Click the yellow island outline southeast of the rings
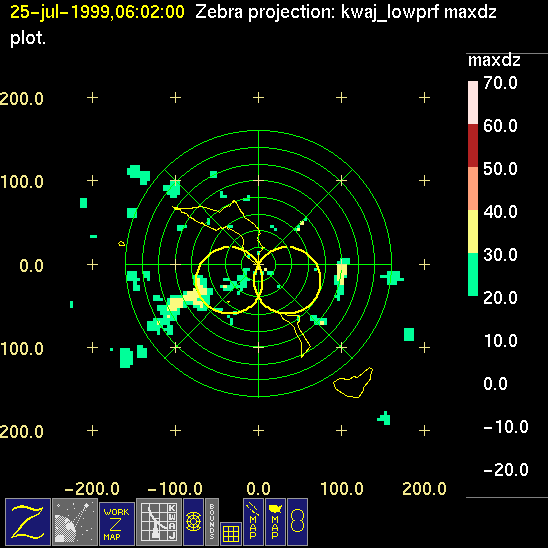Image resolution: width=548 pixels, height=548 pixels. click(353, 383)
